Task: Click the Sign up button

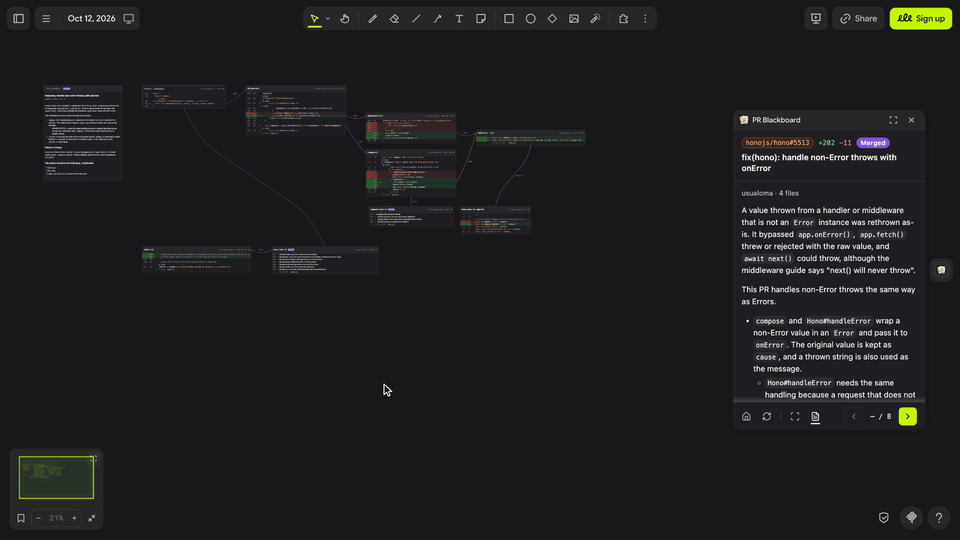Action: coord(921,18)
